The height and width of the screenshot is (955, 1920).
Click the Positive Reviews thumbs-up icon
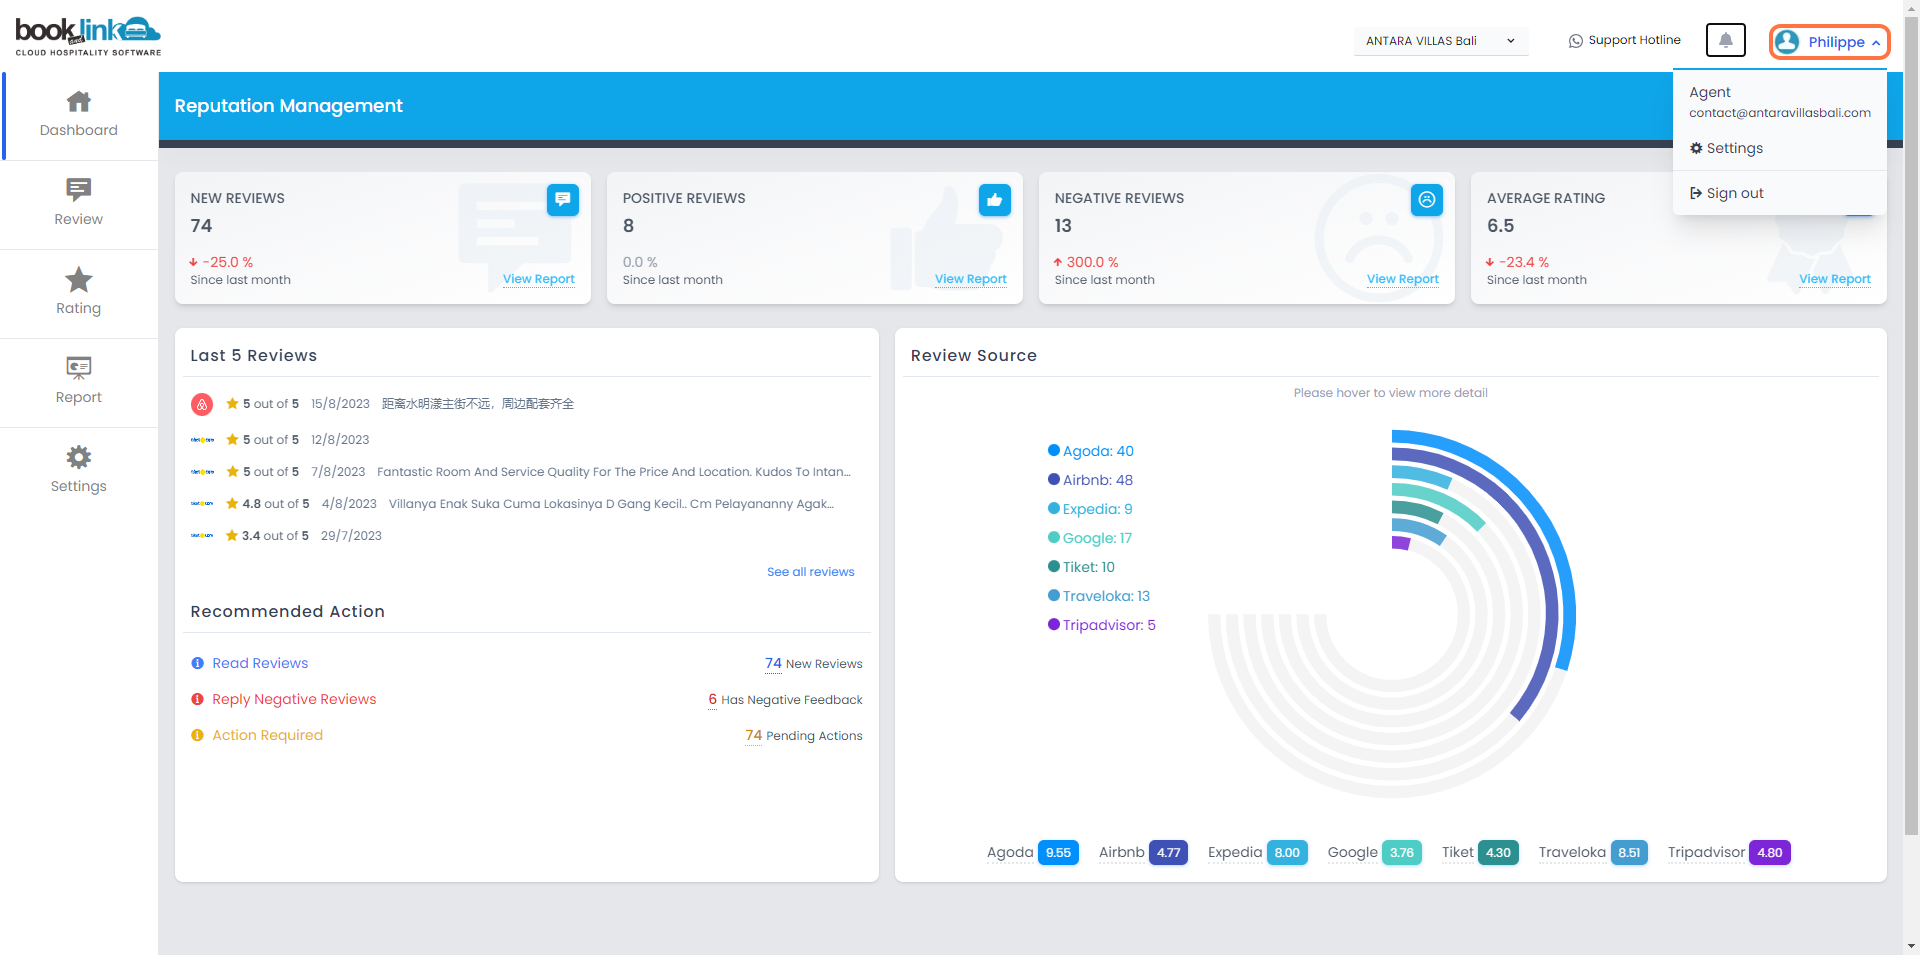995,200
